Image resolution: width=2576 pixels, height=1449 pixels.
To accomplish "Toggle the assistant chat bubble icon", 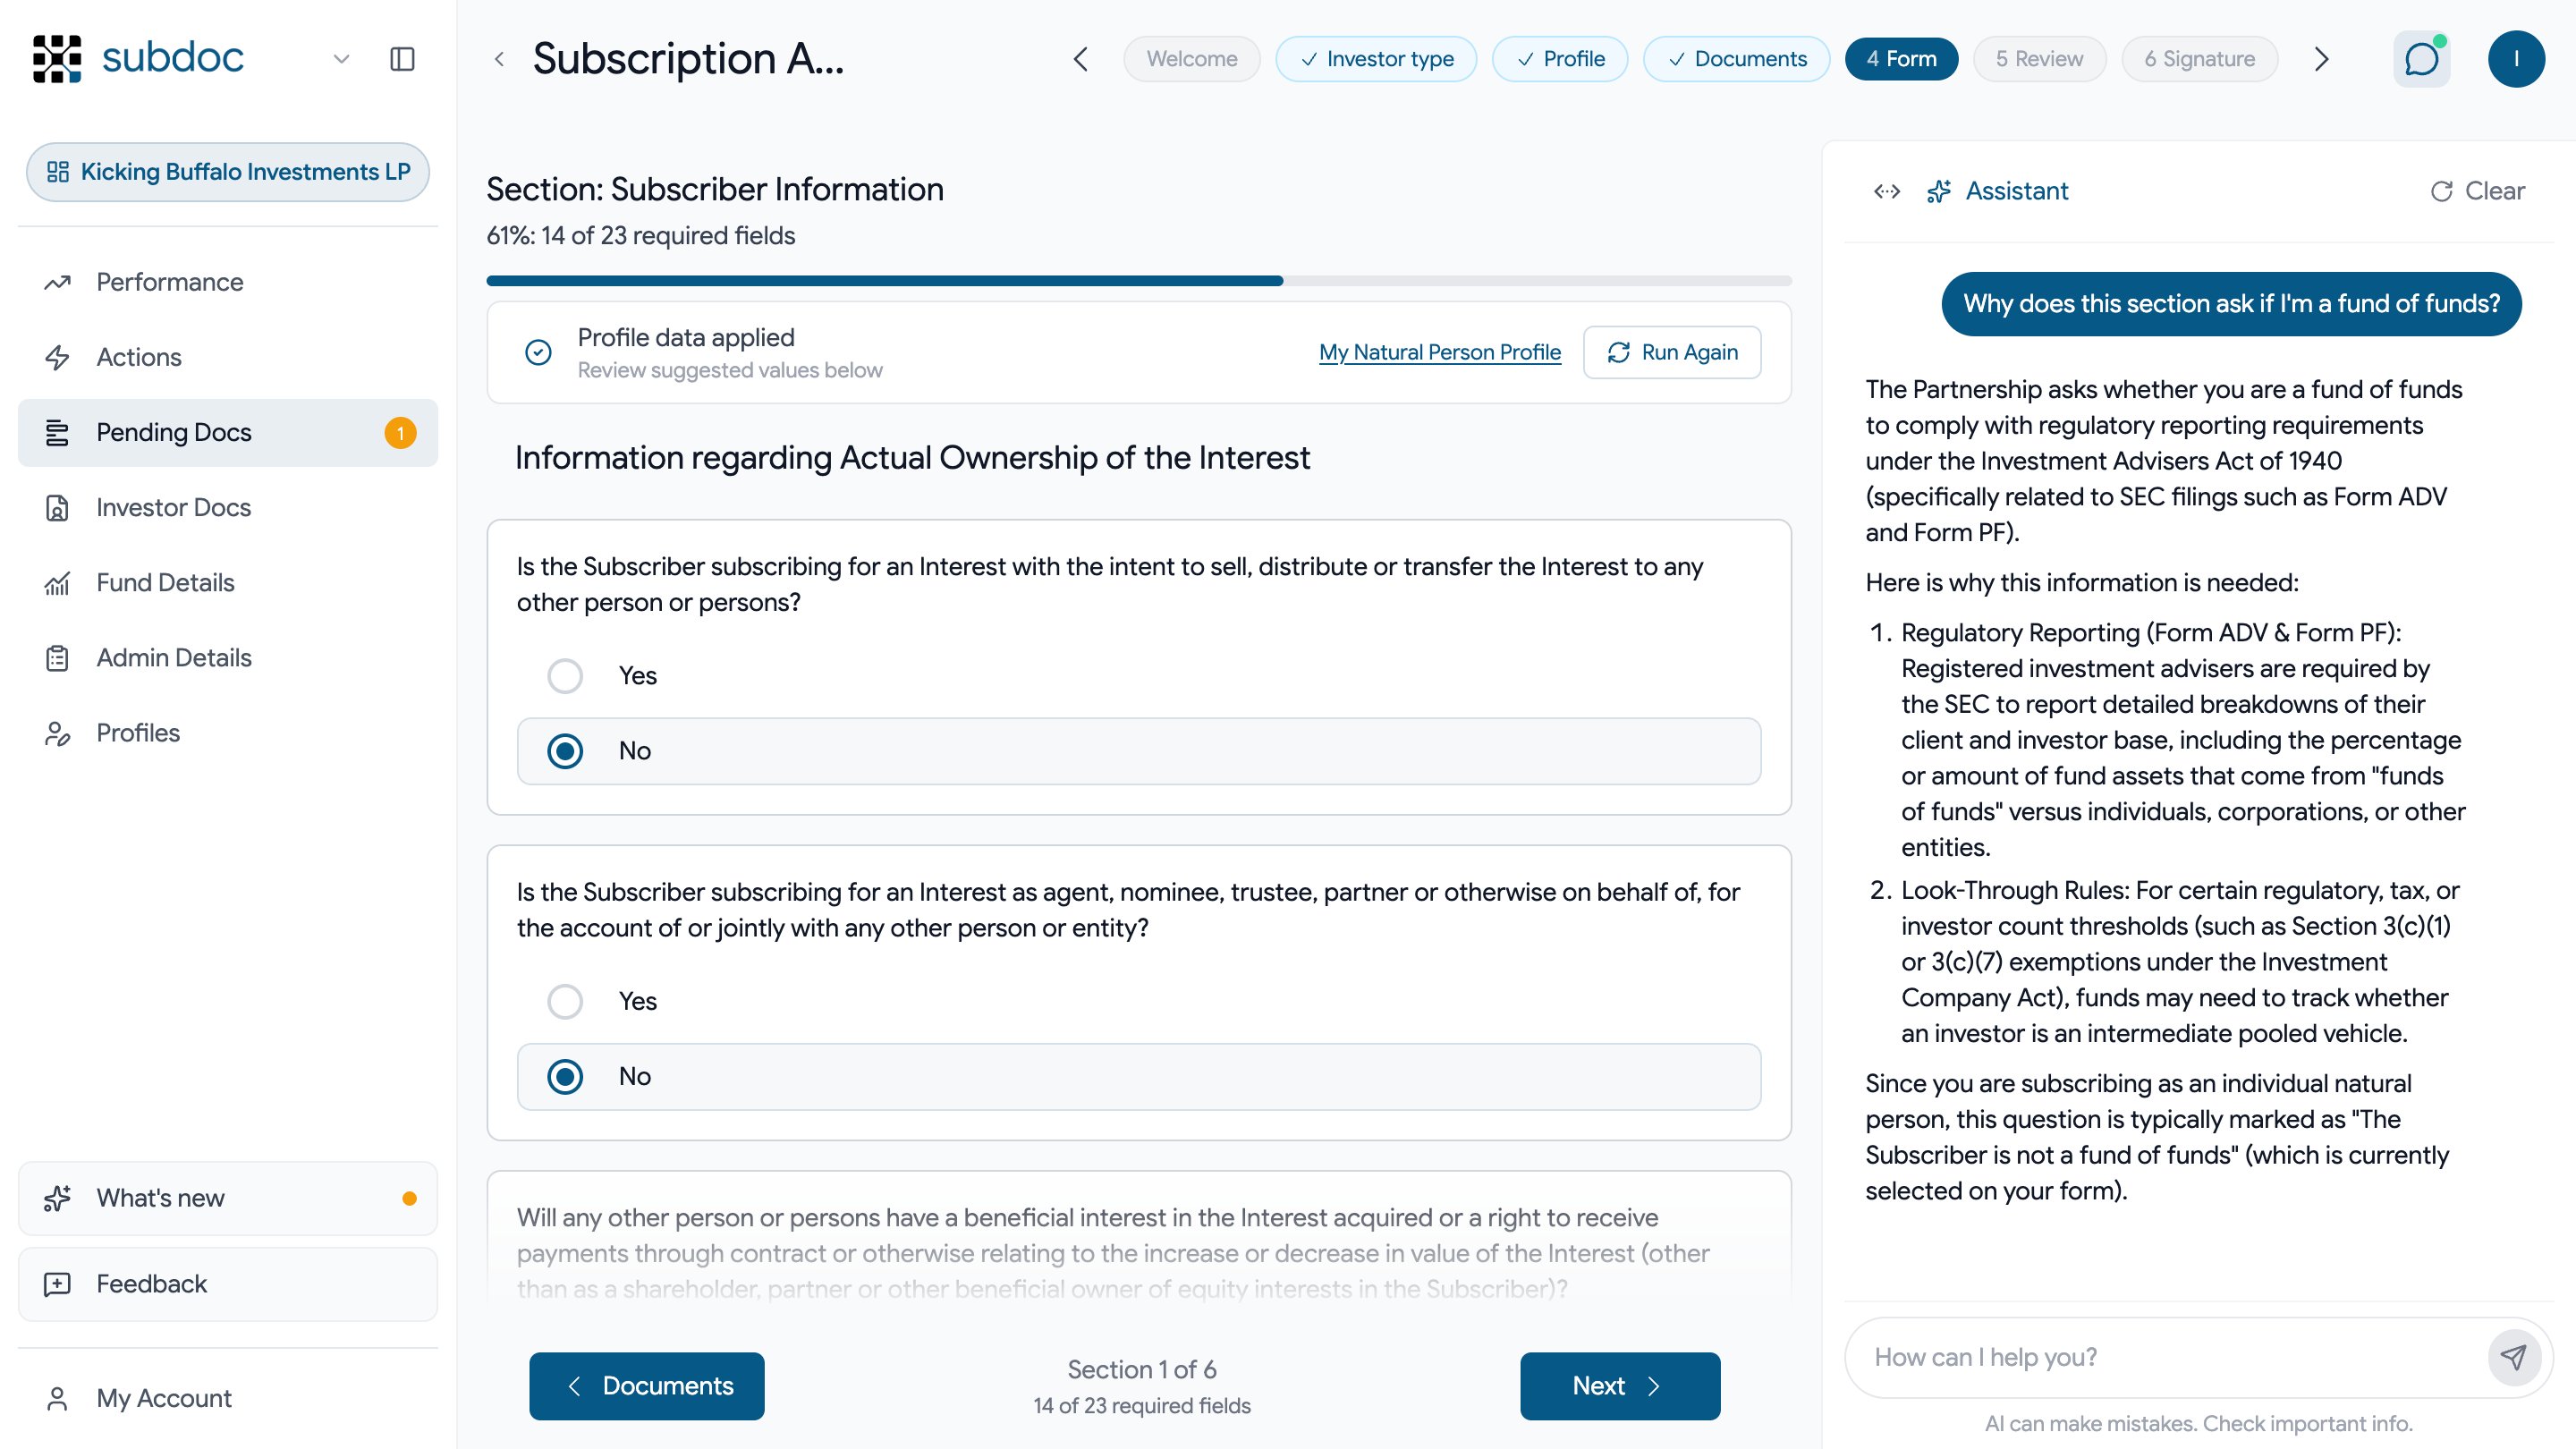I will pos(2421,59).
